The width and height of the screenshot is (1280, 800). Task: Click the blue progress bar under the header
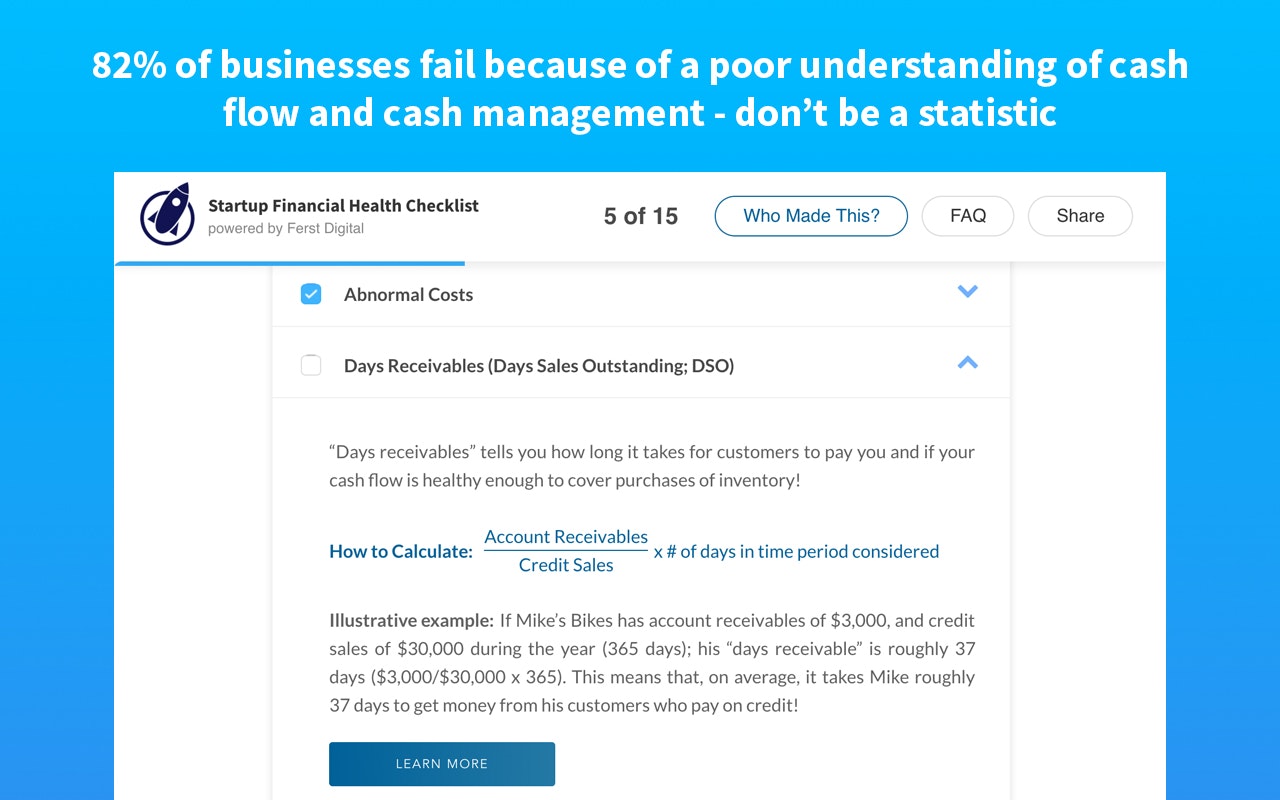[x=290, y=263]
